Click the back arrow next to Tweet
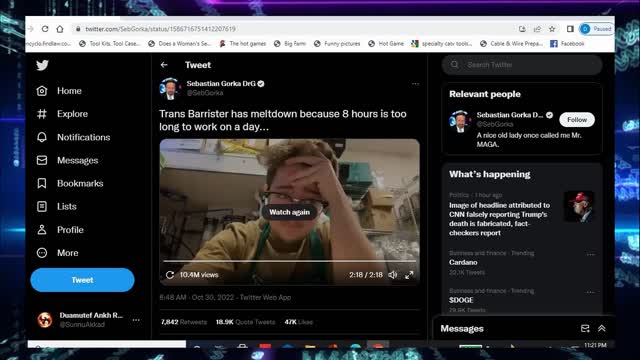This screenshot has width=640, height=360. coord(164,65)
